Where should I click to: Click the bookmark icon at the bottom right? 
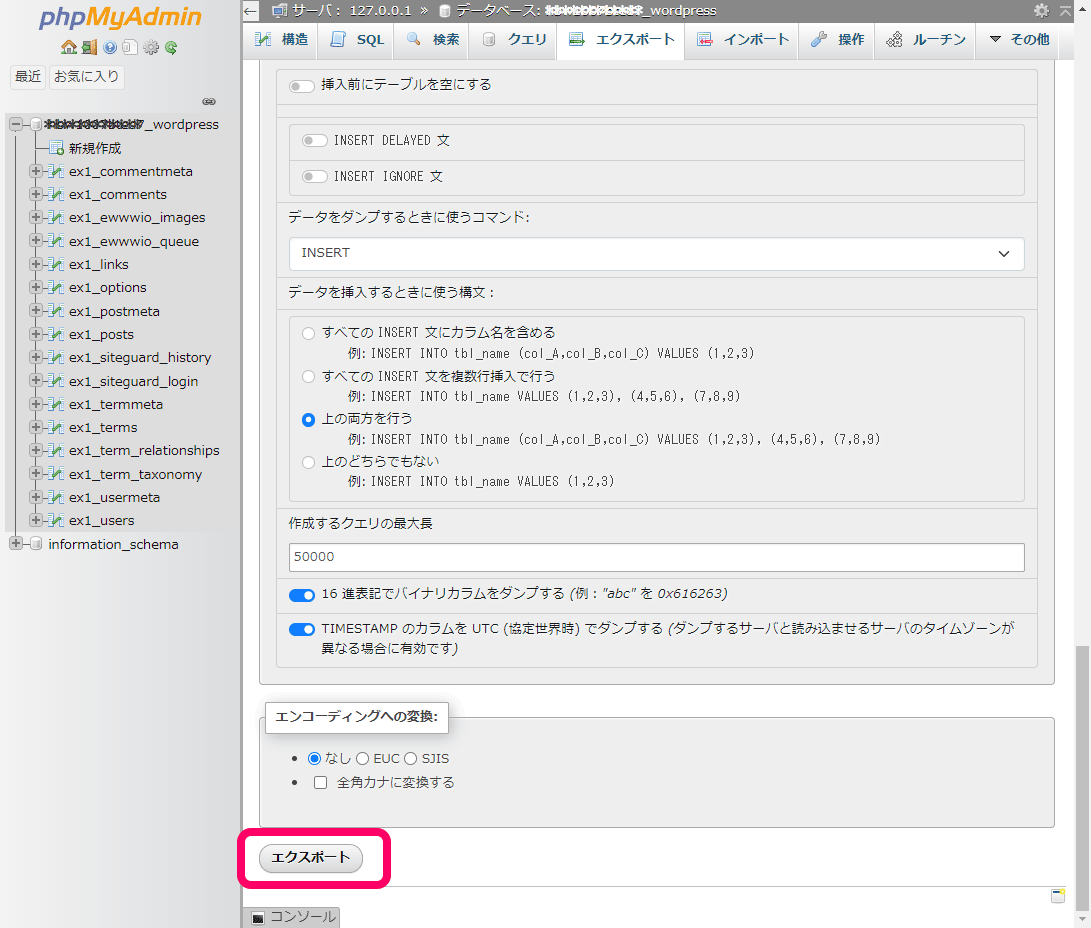click(1058, 896)
